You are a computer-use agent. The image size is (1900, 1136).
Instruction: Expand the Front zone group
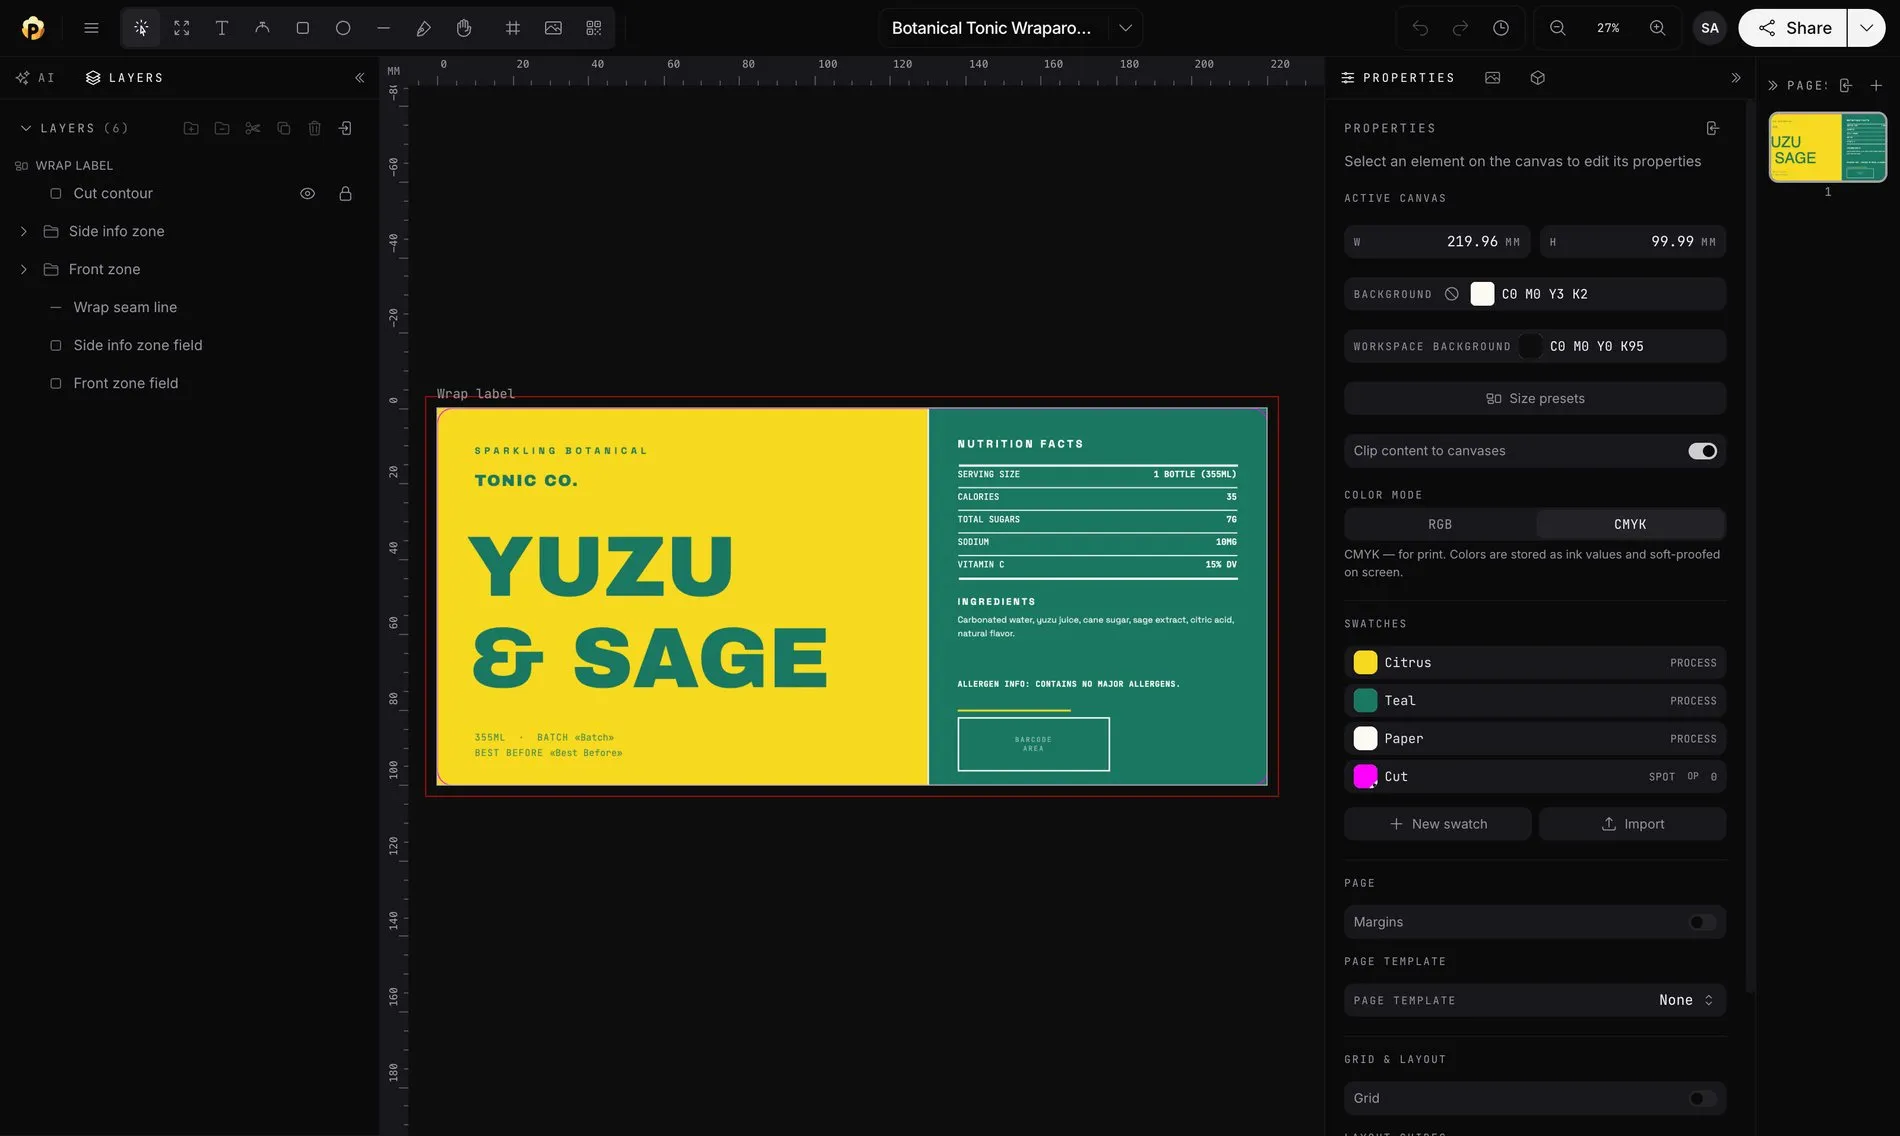point(24,270)
